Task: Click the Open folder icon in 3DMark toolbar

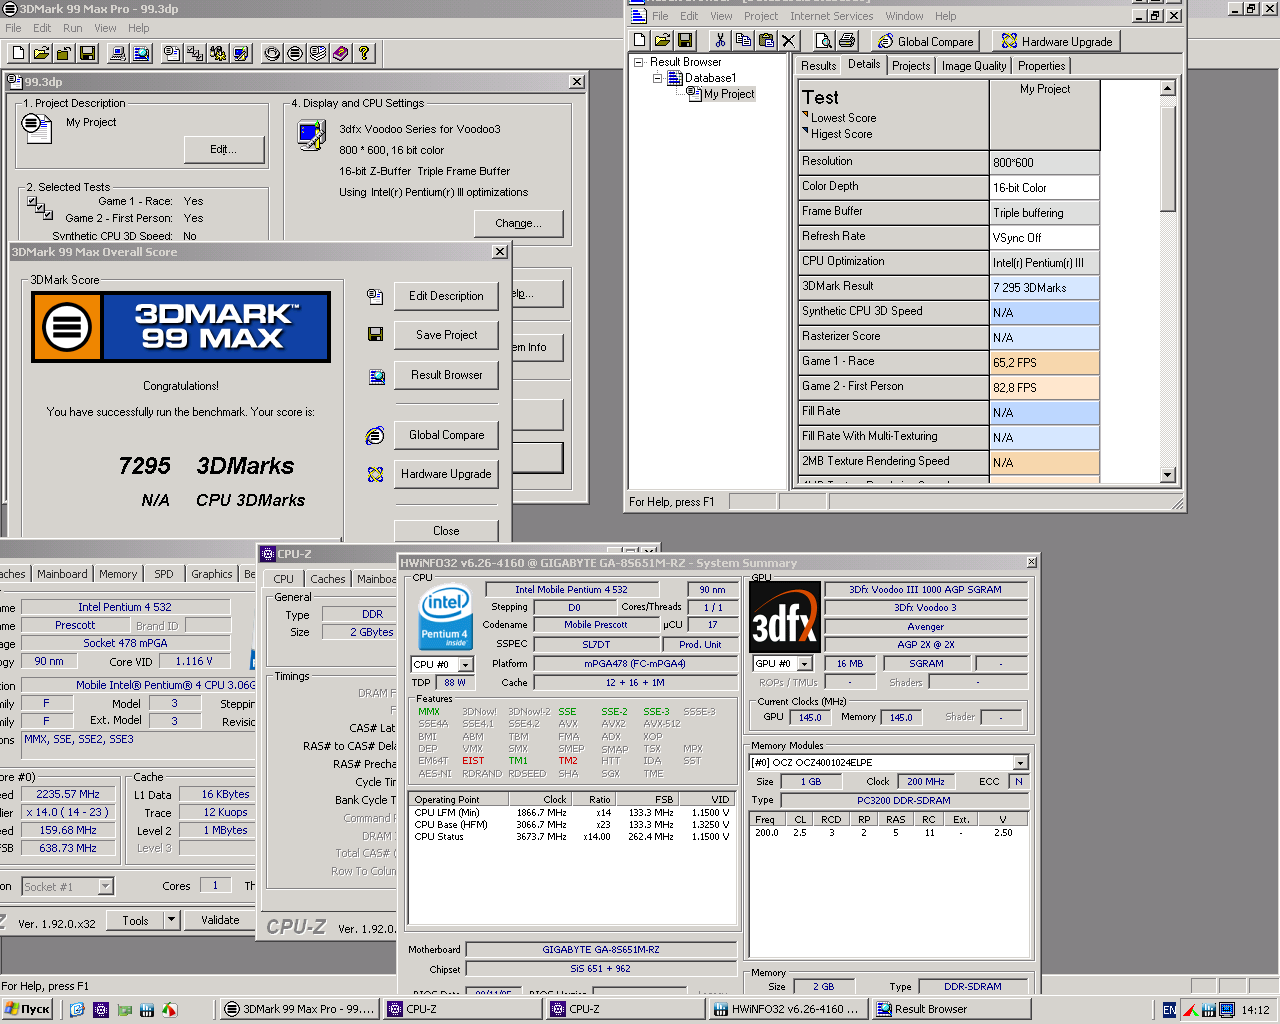Action: [x=41, y=53]
